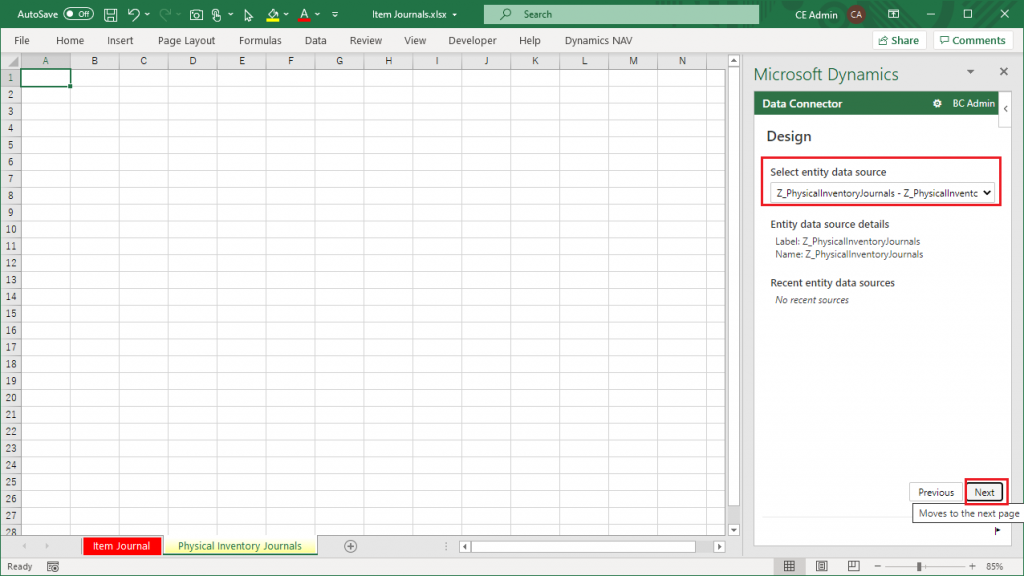This screenshot has height=576, width=1024.
Task: Open Customize Quick Access Toolbar menu
Action: 335,14
